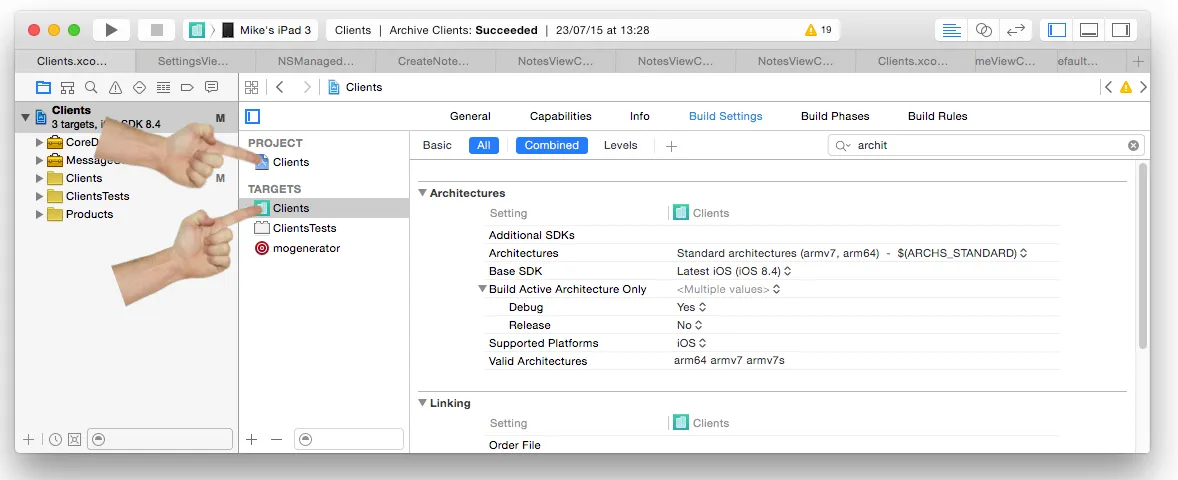Viewport: 1178px width, 480px height.
Task: Open the Test navigator diamond icon
Action: (x=139, y=87)
